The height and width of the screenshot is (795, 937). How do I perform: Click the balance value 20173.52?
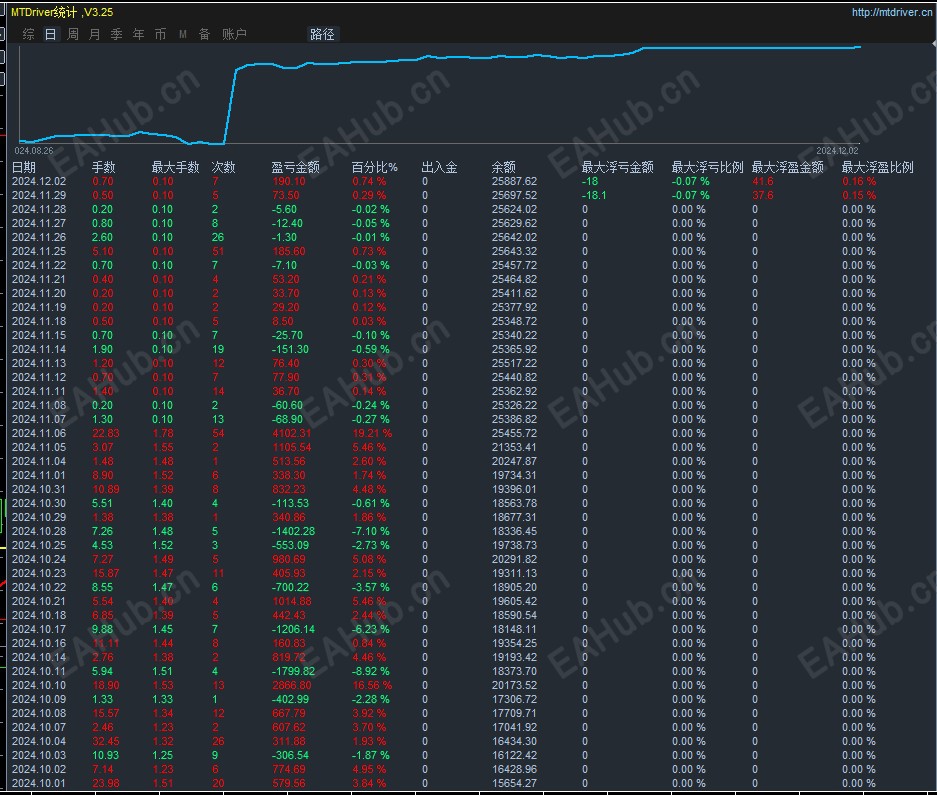pos(515,685)
